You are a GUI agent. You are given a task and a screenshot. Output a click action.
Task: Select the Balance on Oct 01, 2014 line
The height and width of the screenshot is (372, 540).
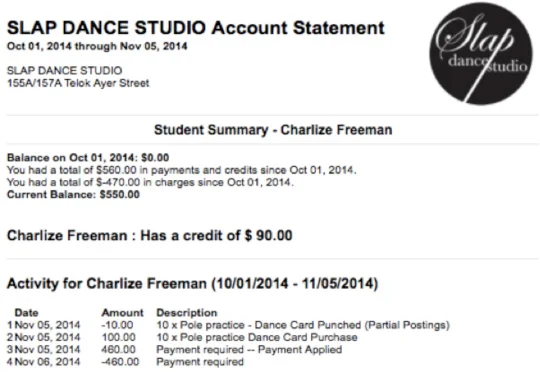pos(88,158)
